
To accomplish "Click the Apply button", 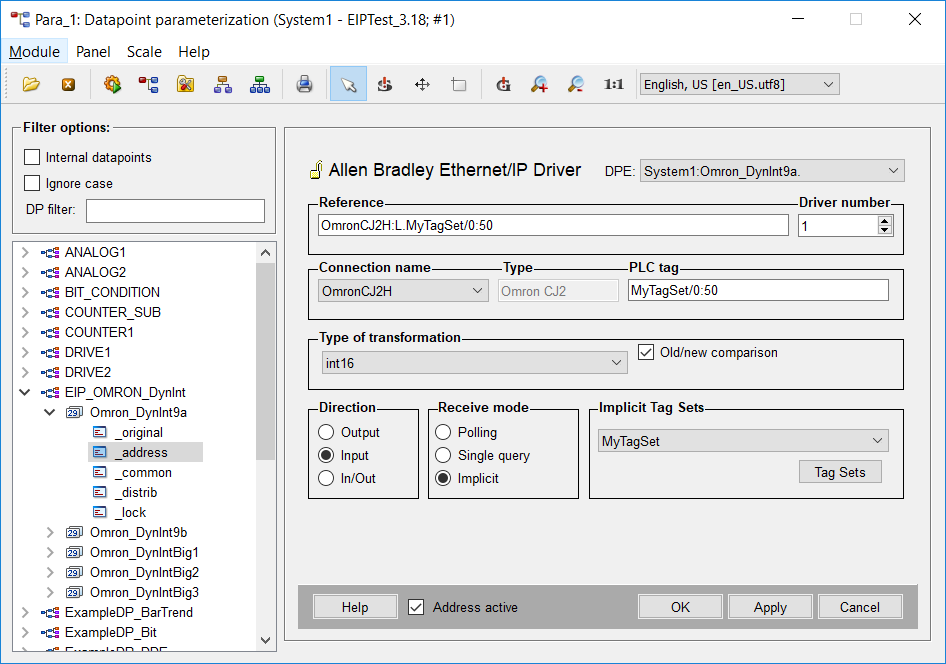I will coord(770,607).
